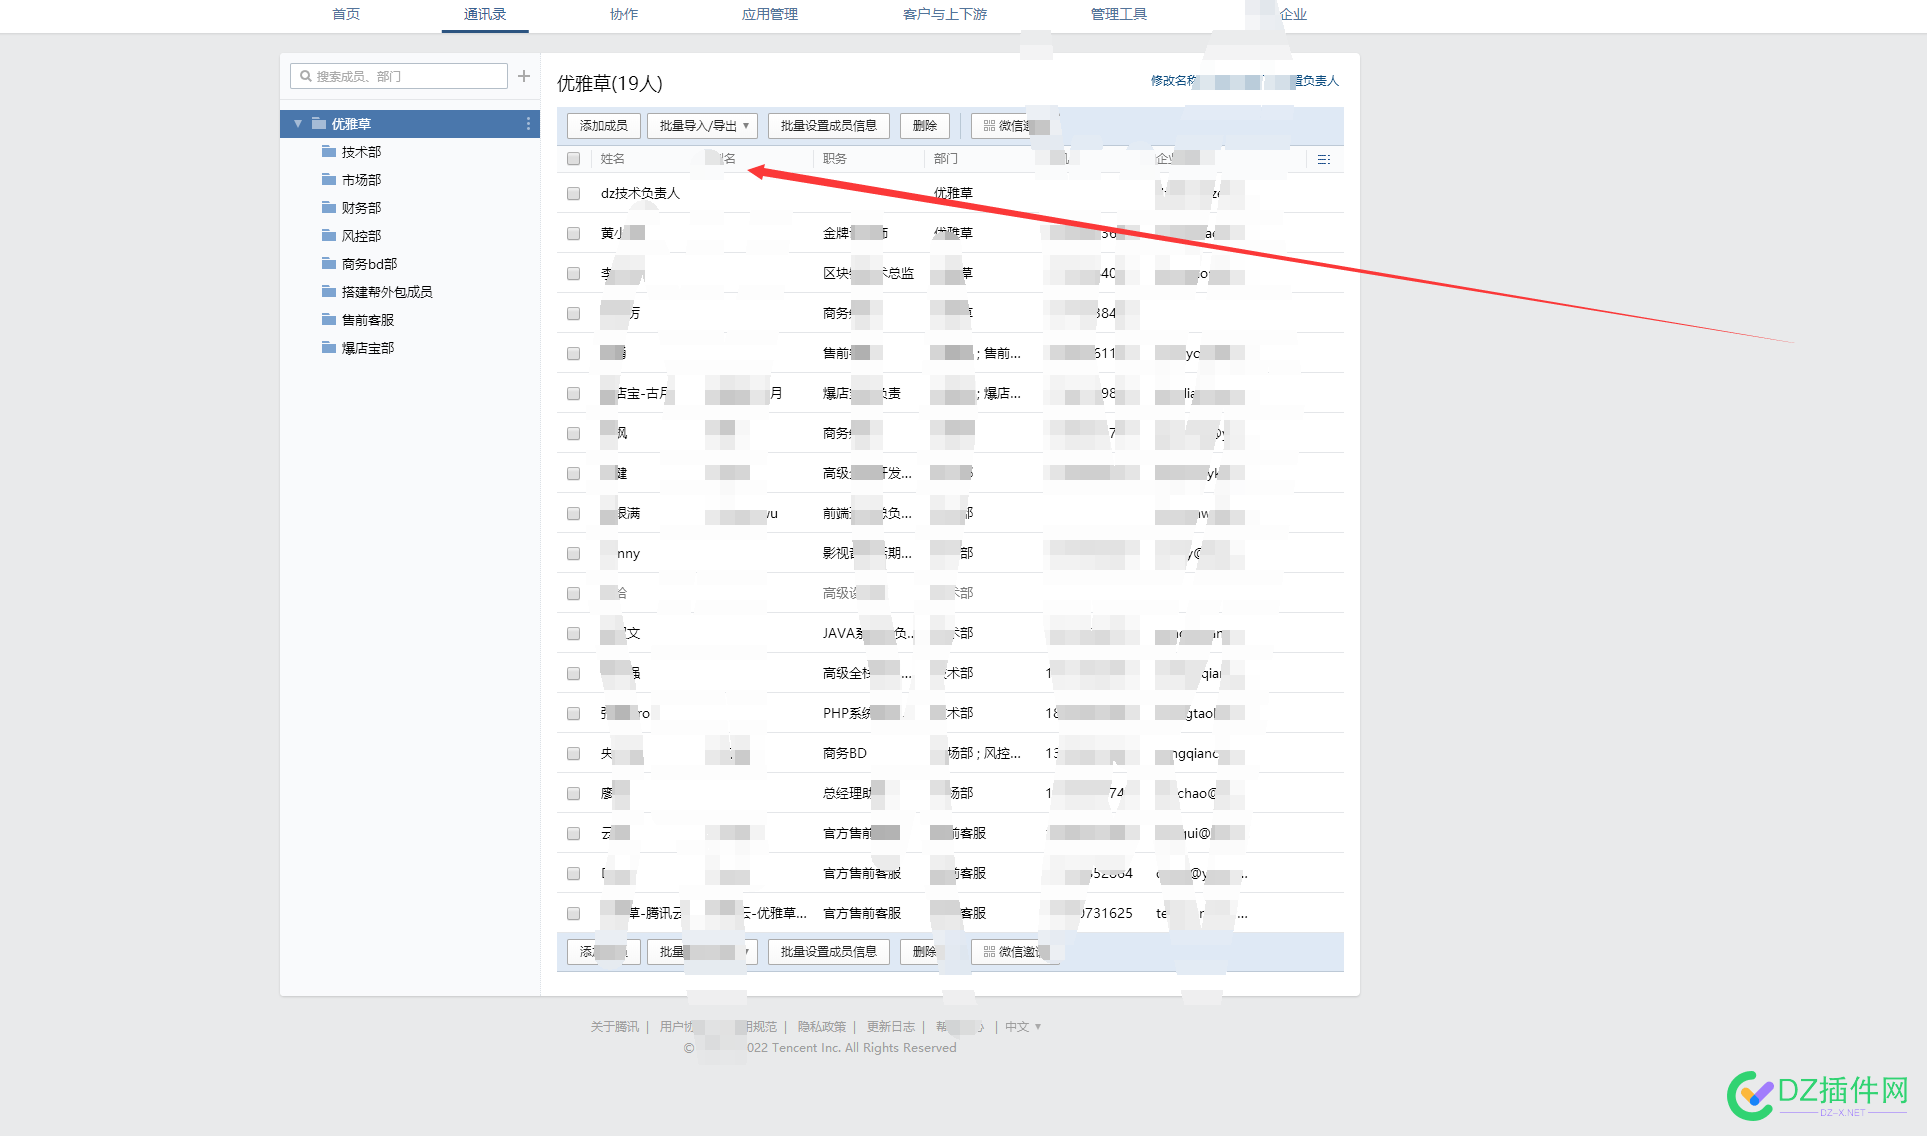Click the 爆店宝部 folder icon
Screen dimensions: 1927x1136
pyautogui.click(x=329, y=348)
